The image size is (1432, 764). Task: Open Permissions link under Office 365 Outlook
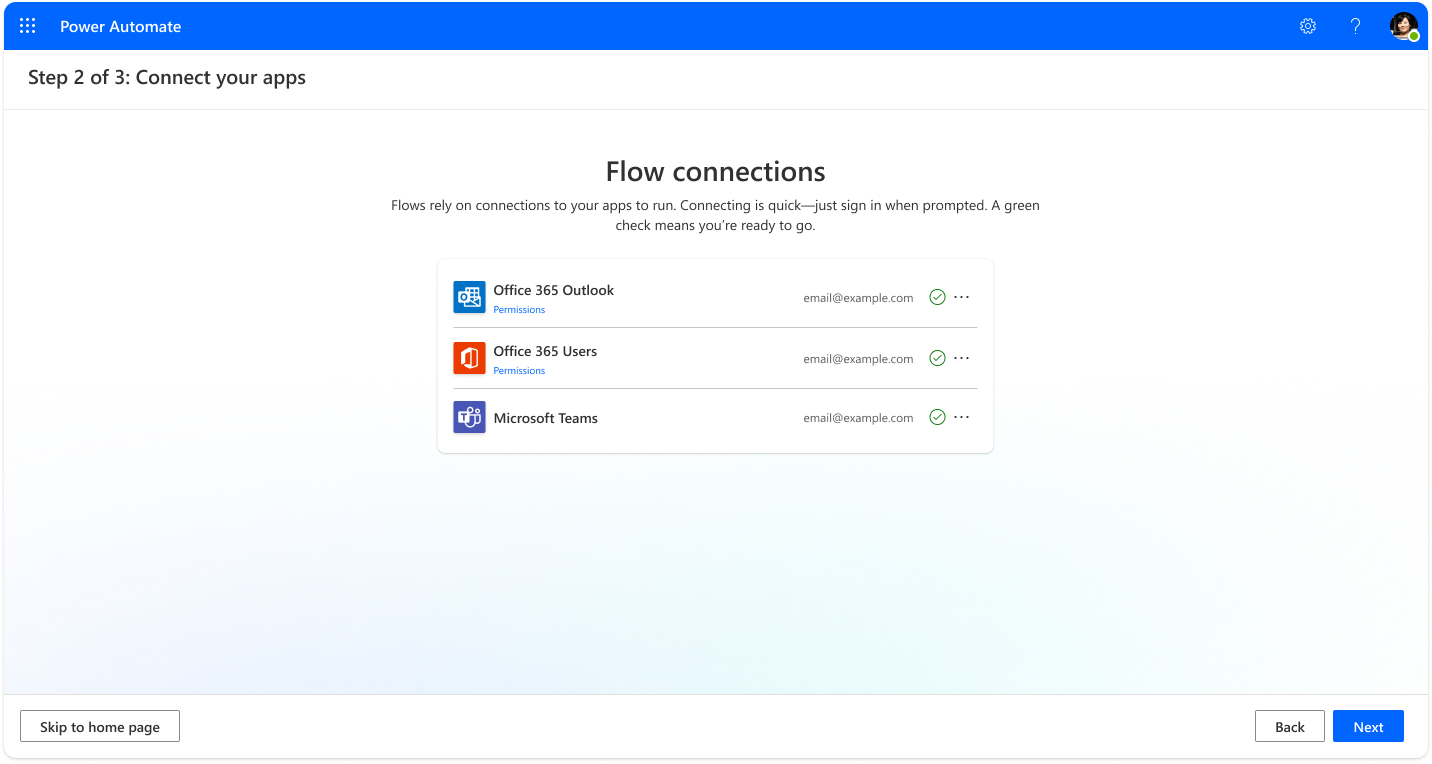coord(519,310)
